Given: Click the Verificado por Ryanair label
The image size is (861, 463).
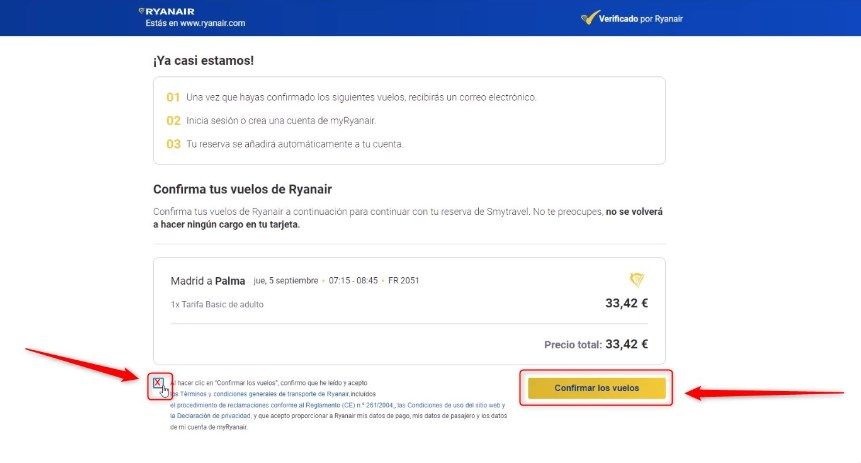Looking at the screenshot, I should (x=641, y=18).
